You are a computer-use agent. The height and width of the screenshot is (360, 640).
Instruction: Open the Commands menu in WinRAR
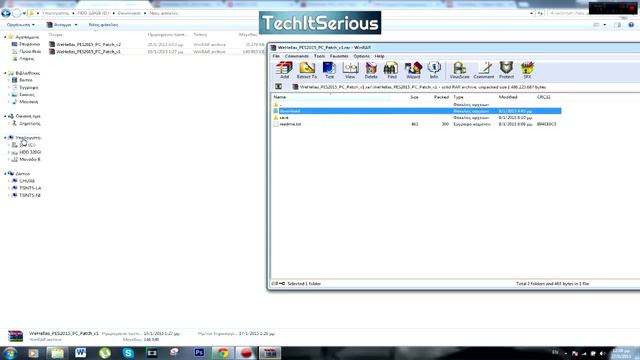pyautogui.click(x=297, y=56)
